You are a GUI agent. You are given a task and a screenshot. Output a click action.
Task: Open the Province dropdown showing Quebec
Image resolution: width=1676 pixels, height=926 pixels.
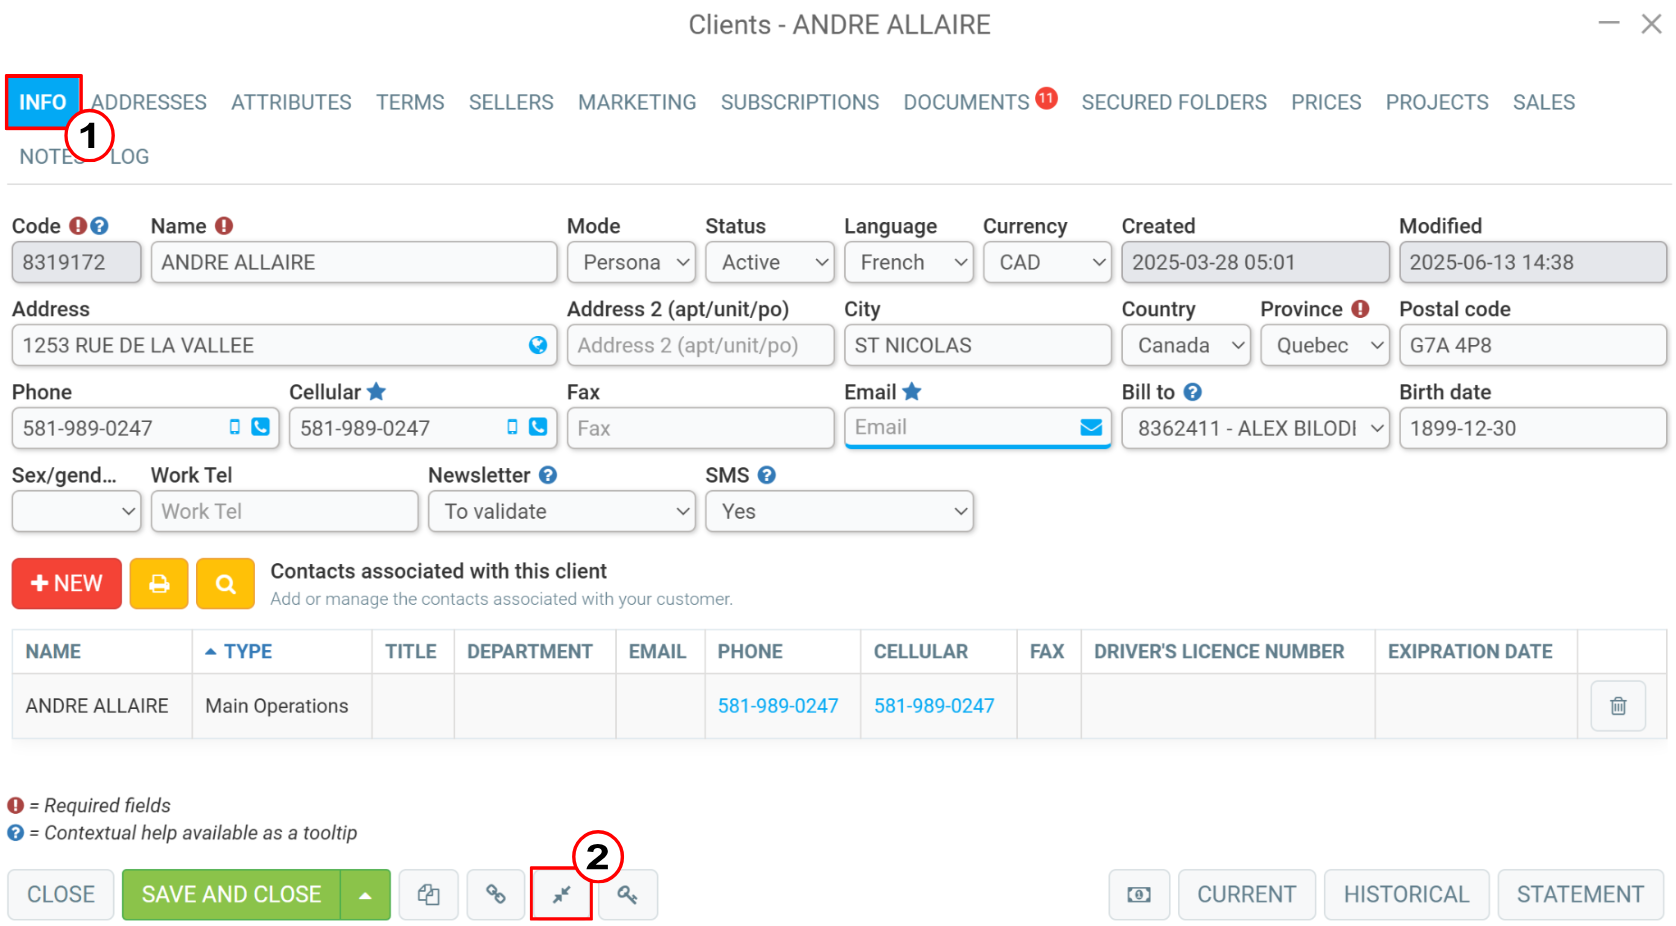(x=1325, y=345)
